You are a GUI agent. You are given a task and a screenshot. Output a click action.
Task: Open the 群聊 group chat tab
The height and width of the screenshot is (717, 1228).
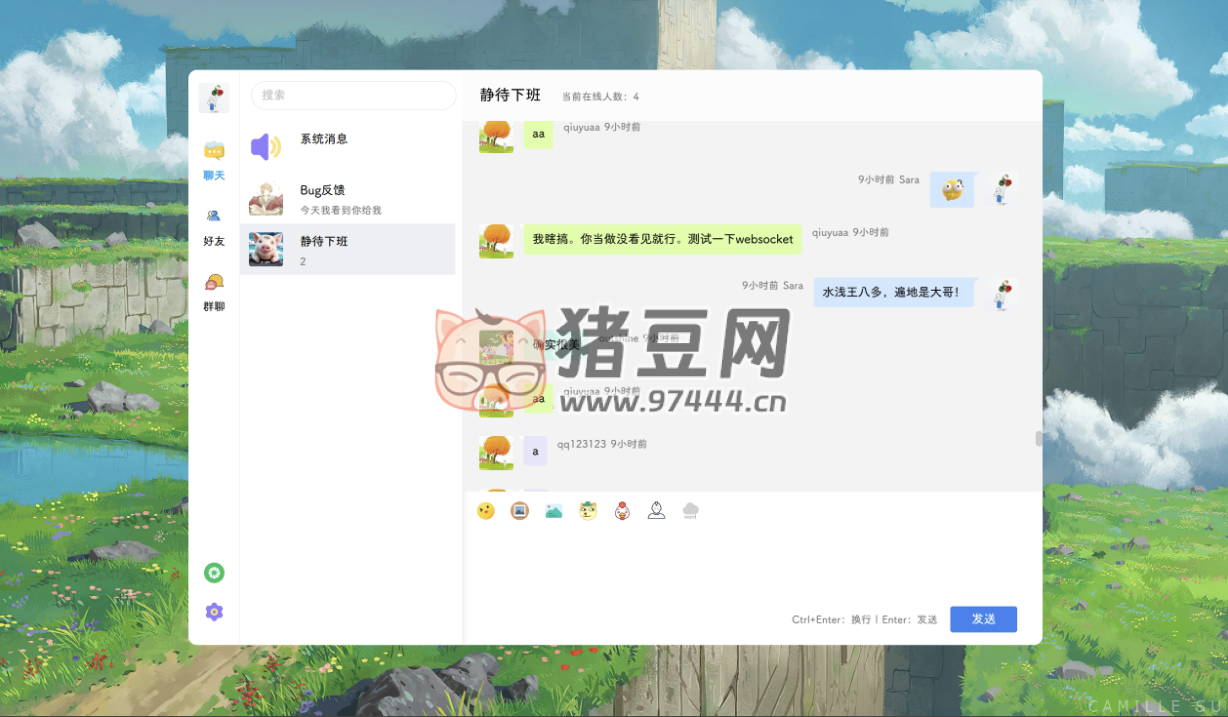click(214, 292)
